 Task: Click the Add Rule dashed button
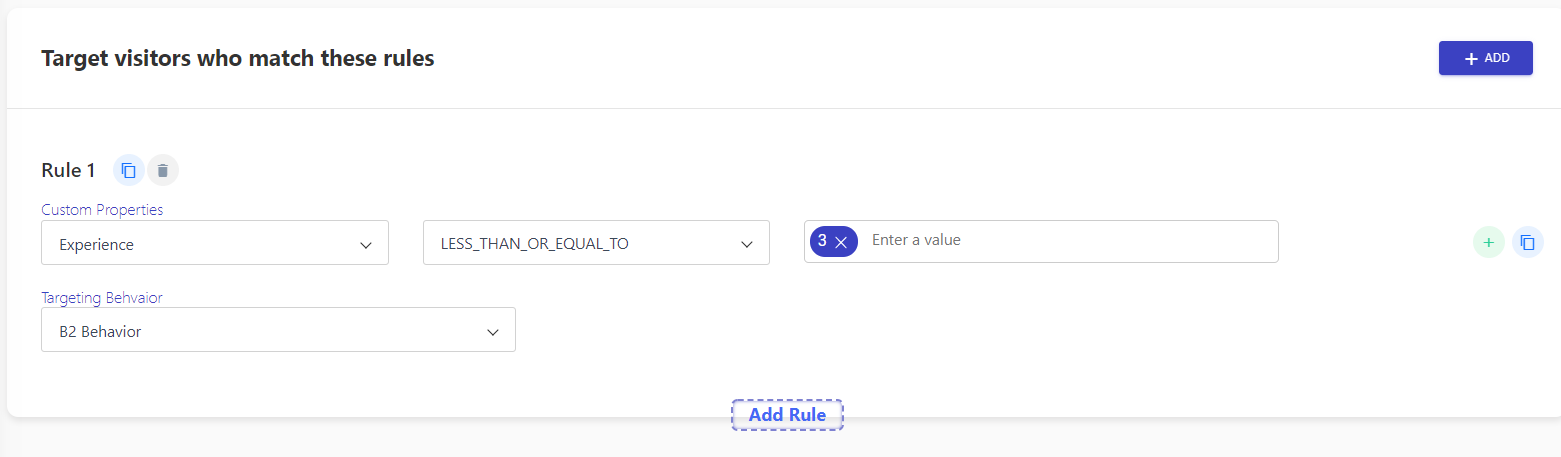(x=787, y=415)
